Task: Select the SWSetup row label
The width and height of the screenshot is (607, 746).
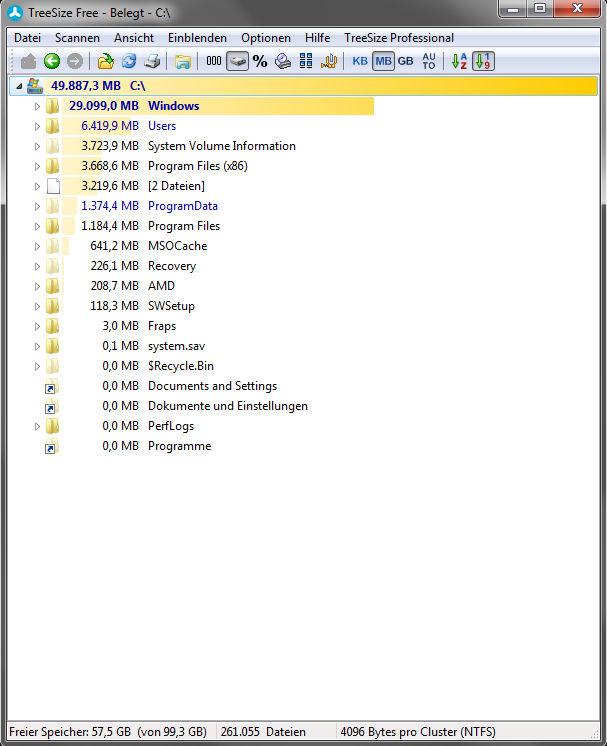Action: [x=171, y=305]
